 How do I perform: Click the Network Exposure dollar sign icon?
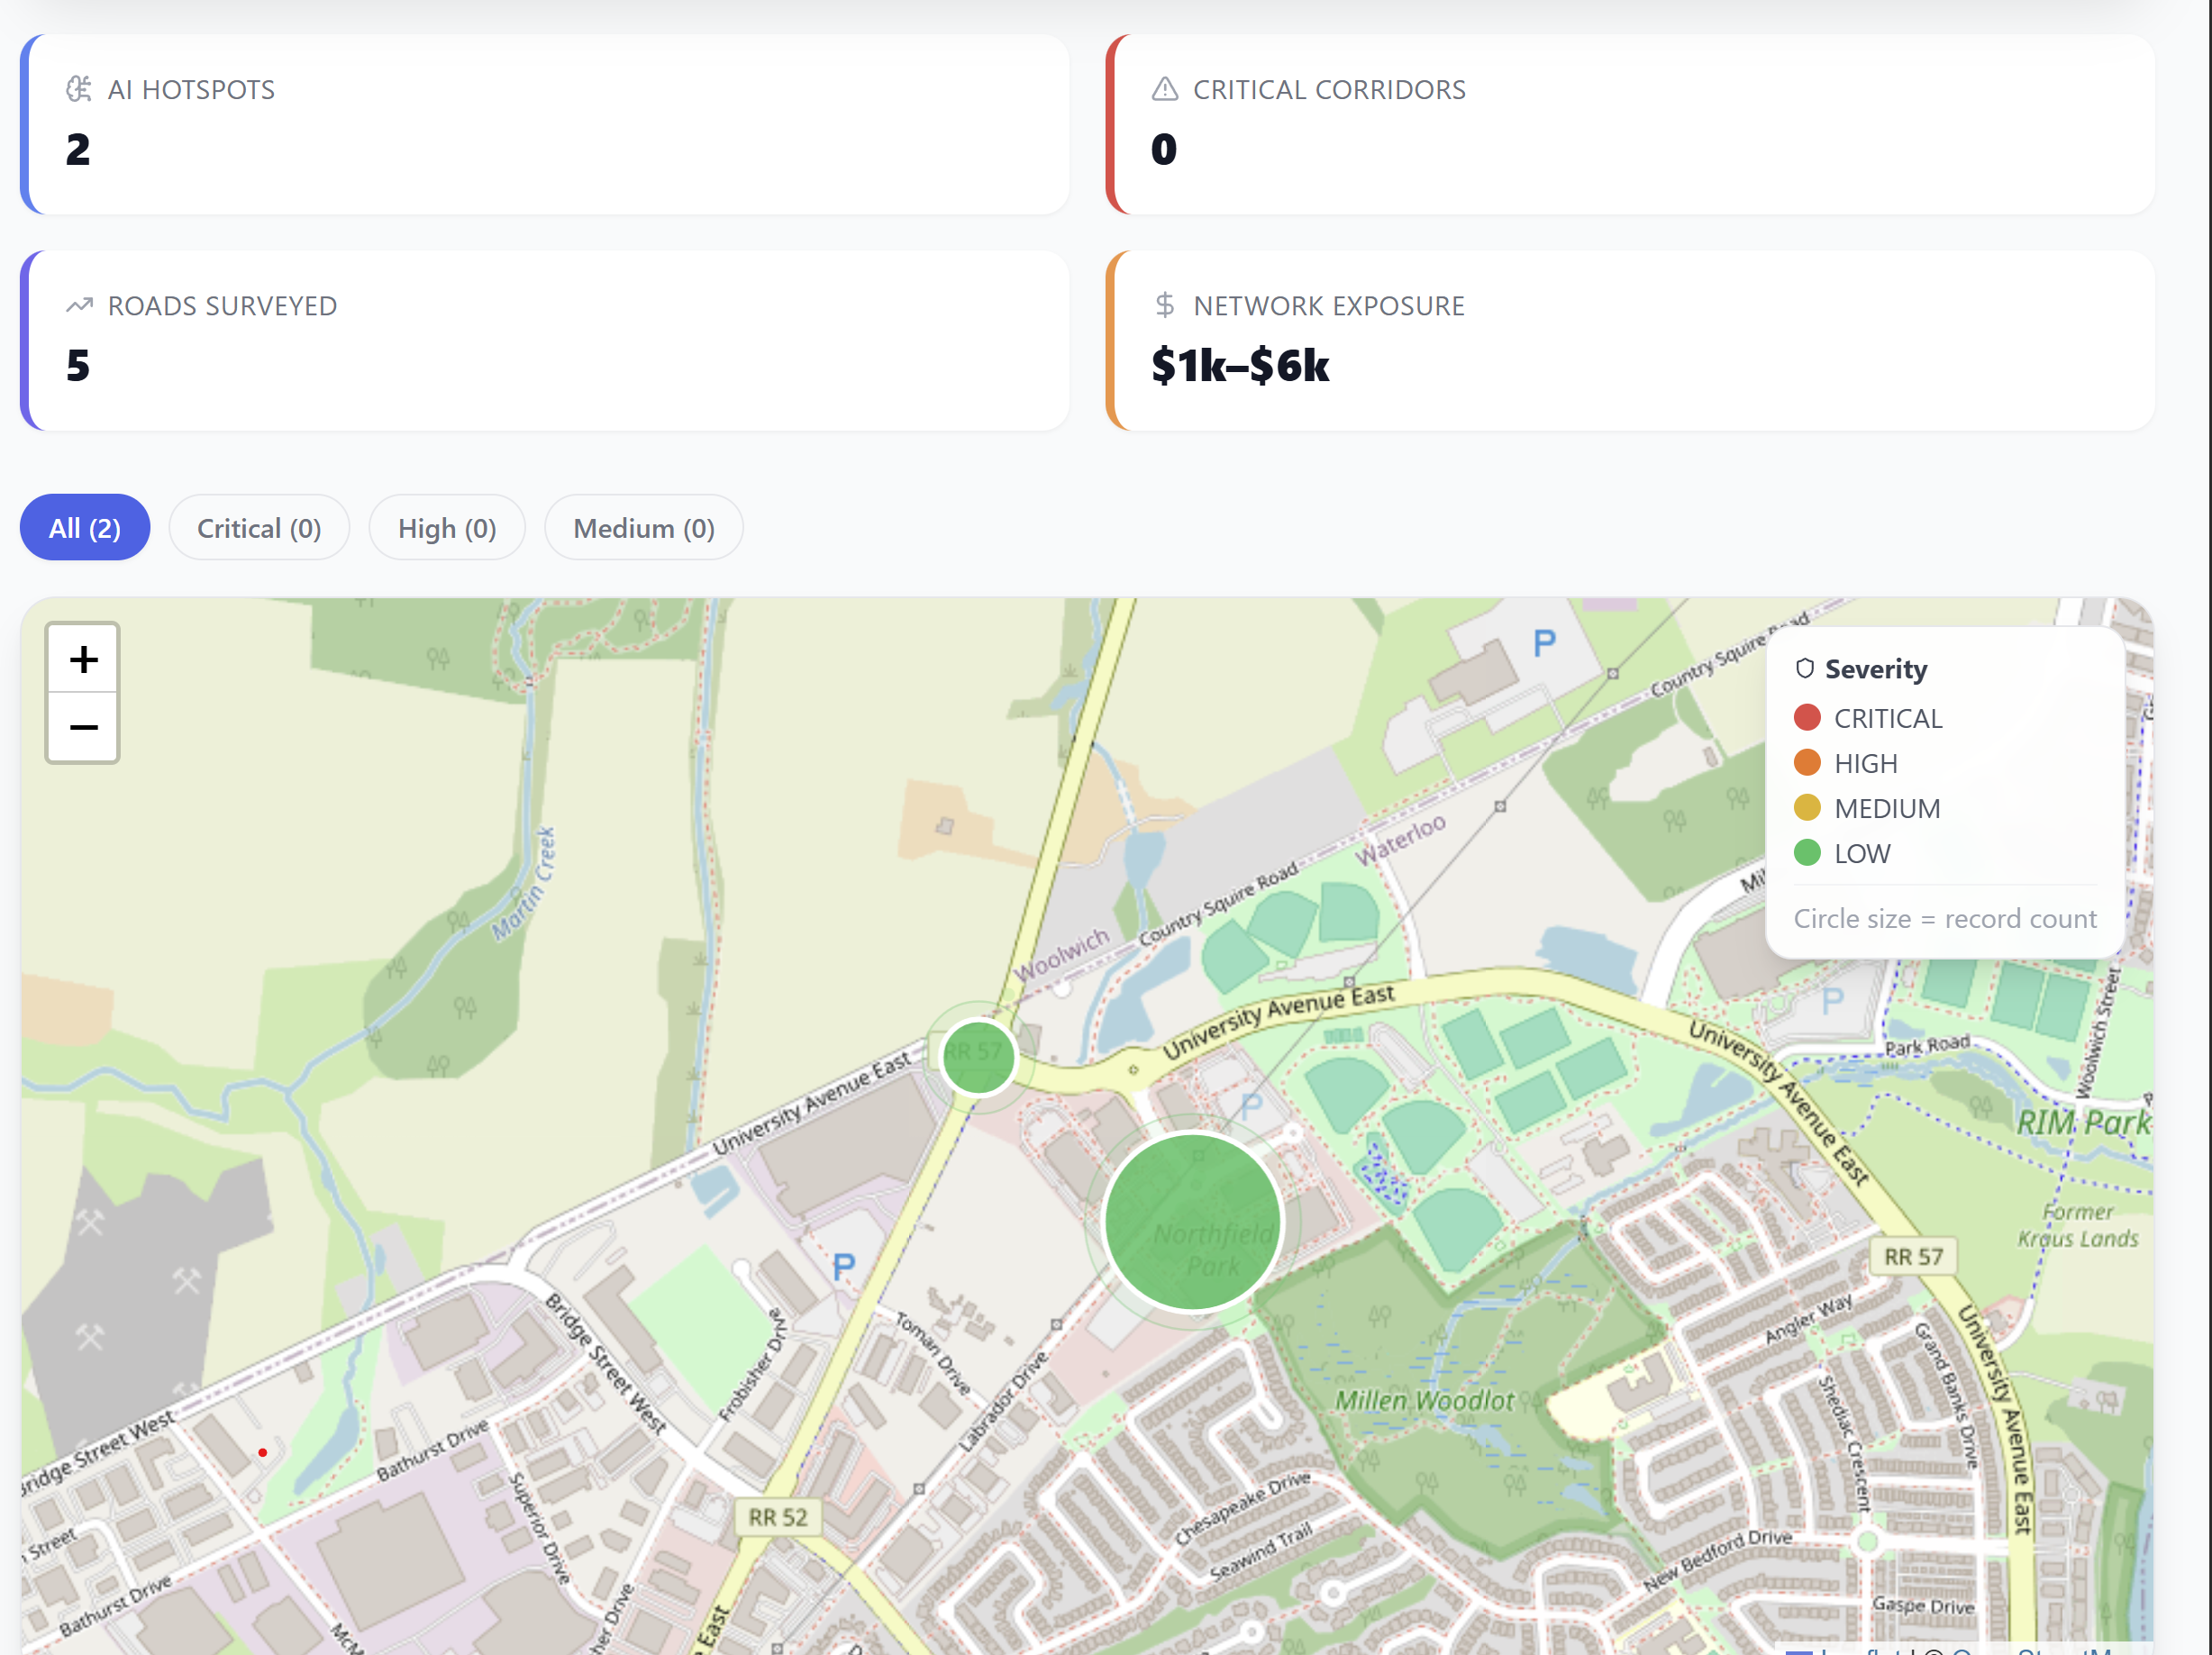tap(1164, 305)
